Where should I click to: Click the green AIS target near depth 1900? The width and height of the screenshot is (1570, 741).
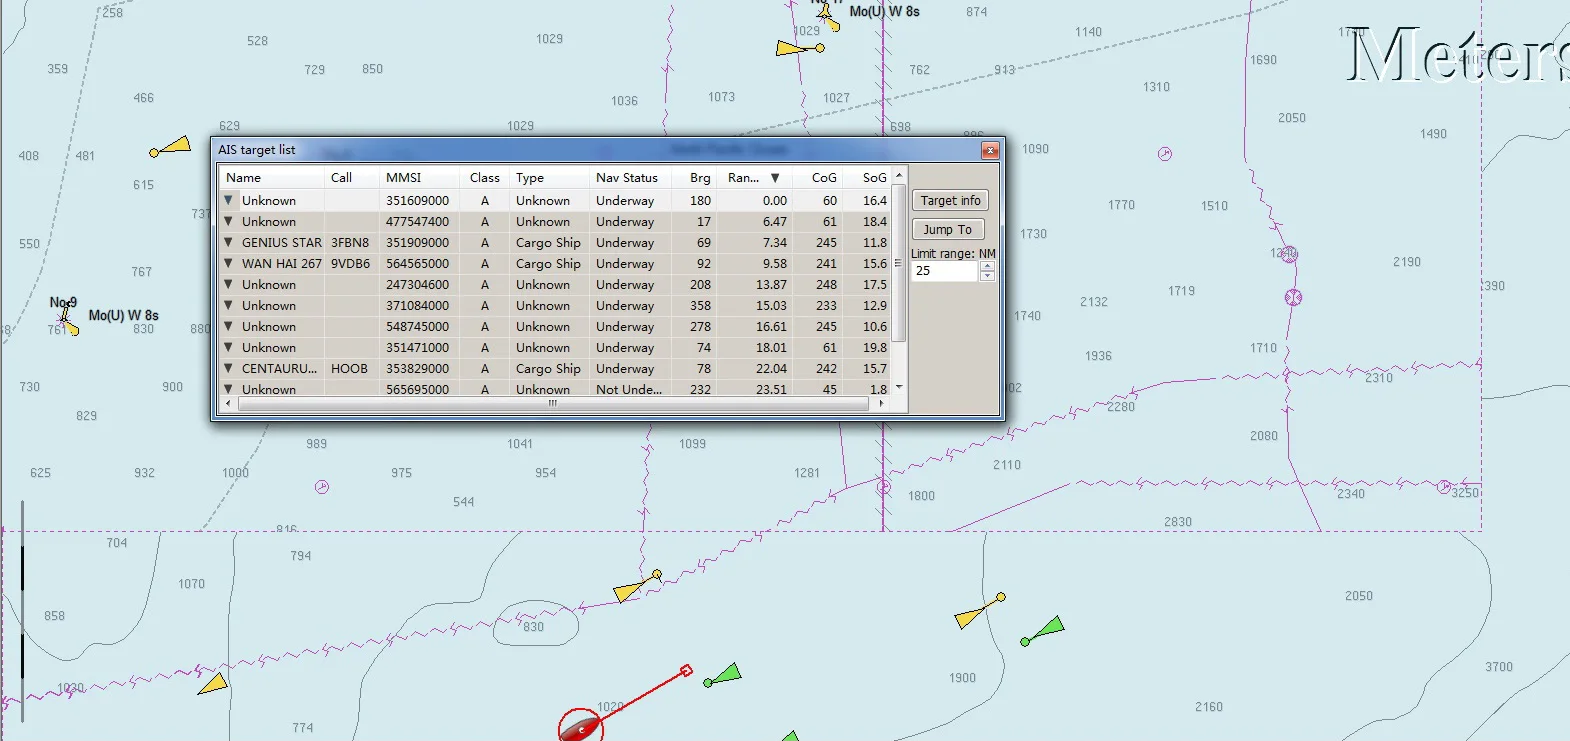point(1042,632)
